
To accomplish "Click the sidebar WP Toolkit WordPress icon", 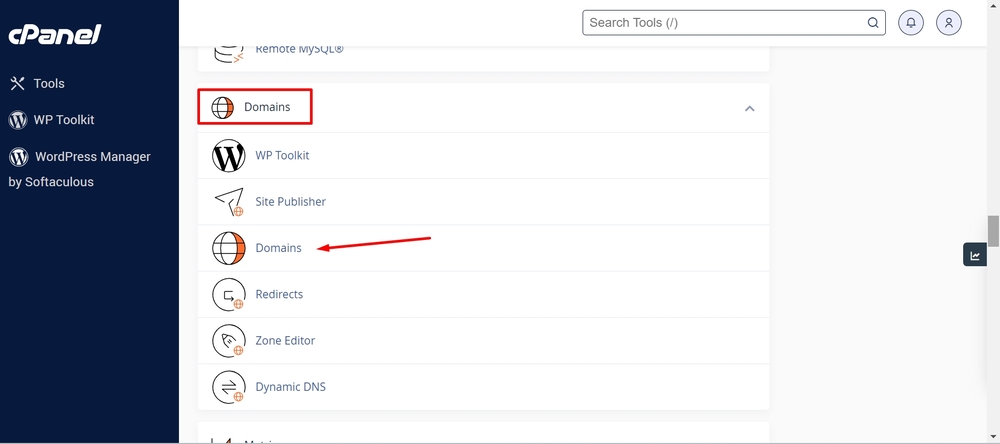I will coord(18,120).
